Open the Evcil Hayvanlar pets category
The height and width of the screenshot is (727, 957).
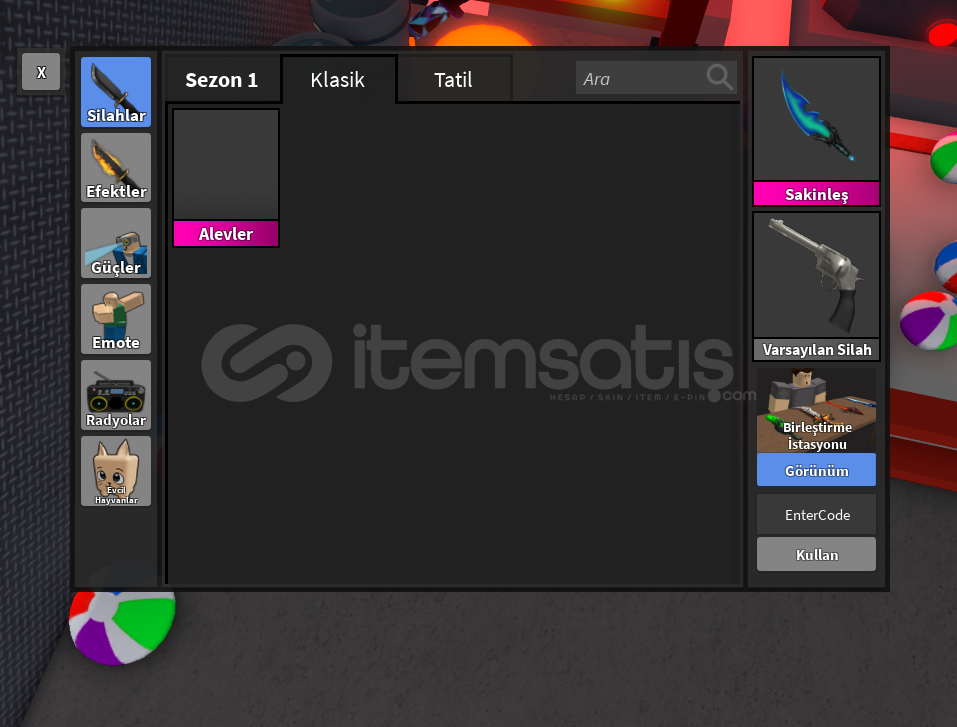[x=116, y=471]
